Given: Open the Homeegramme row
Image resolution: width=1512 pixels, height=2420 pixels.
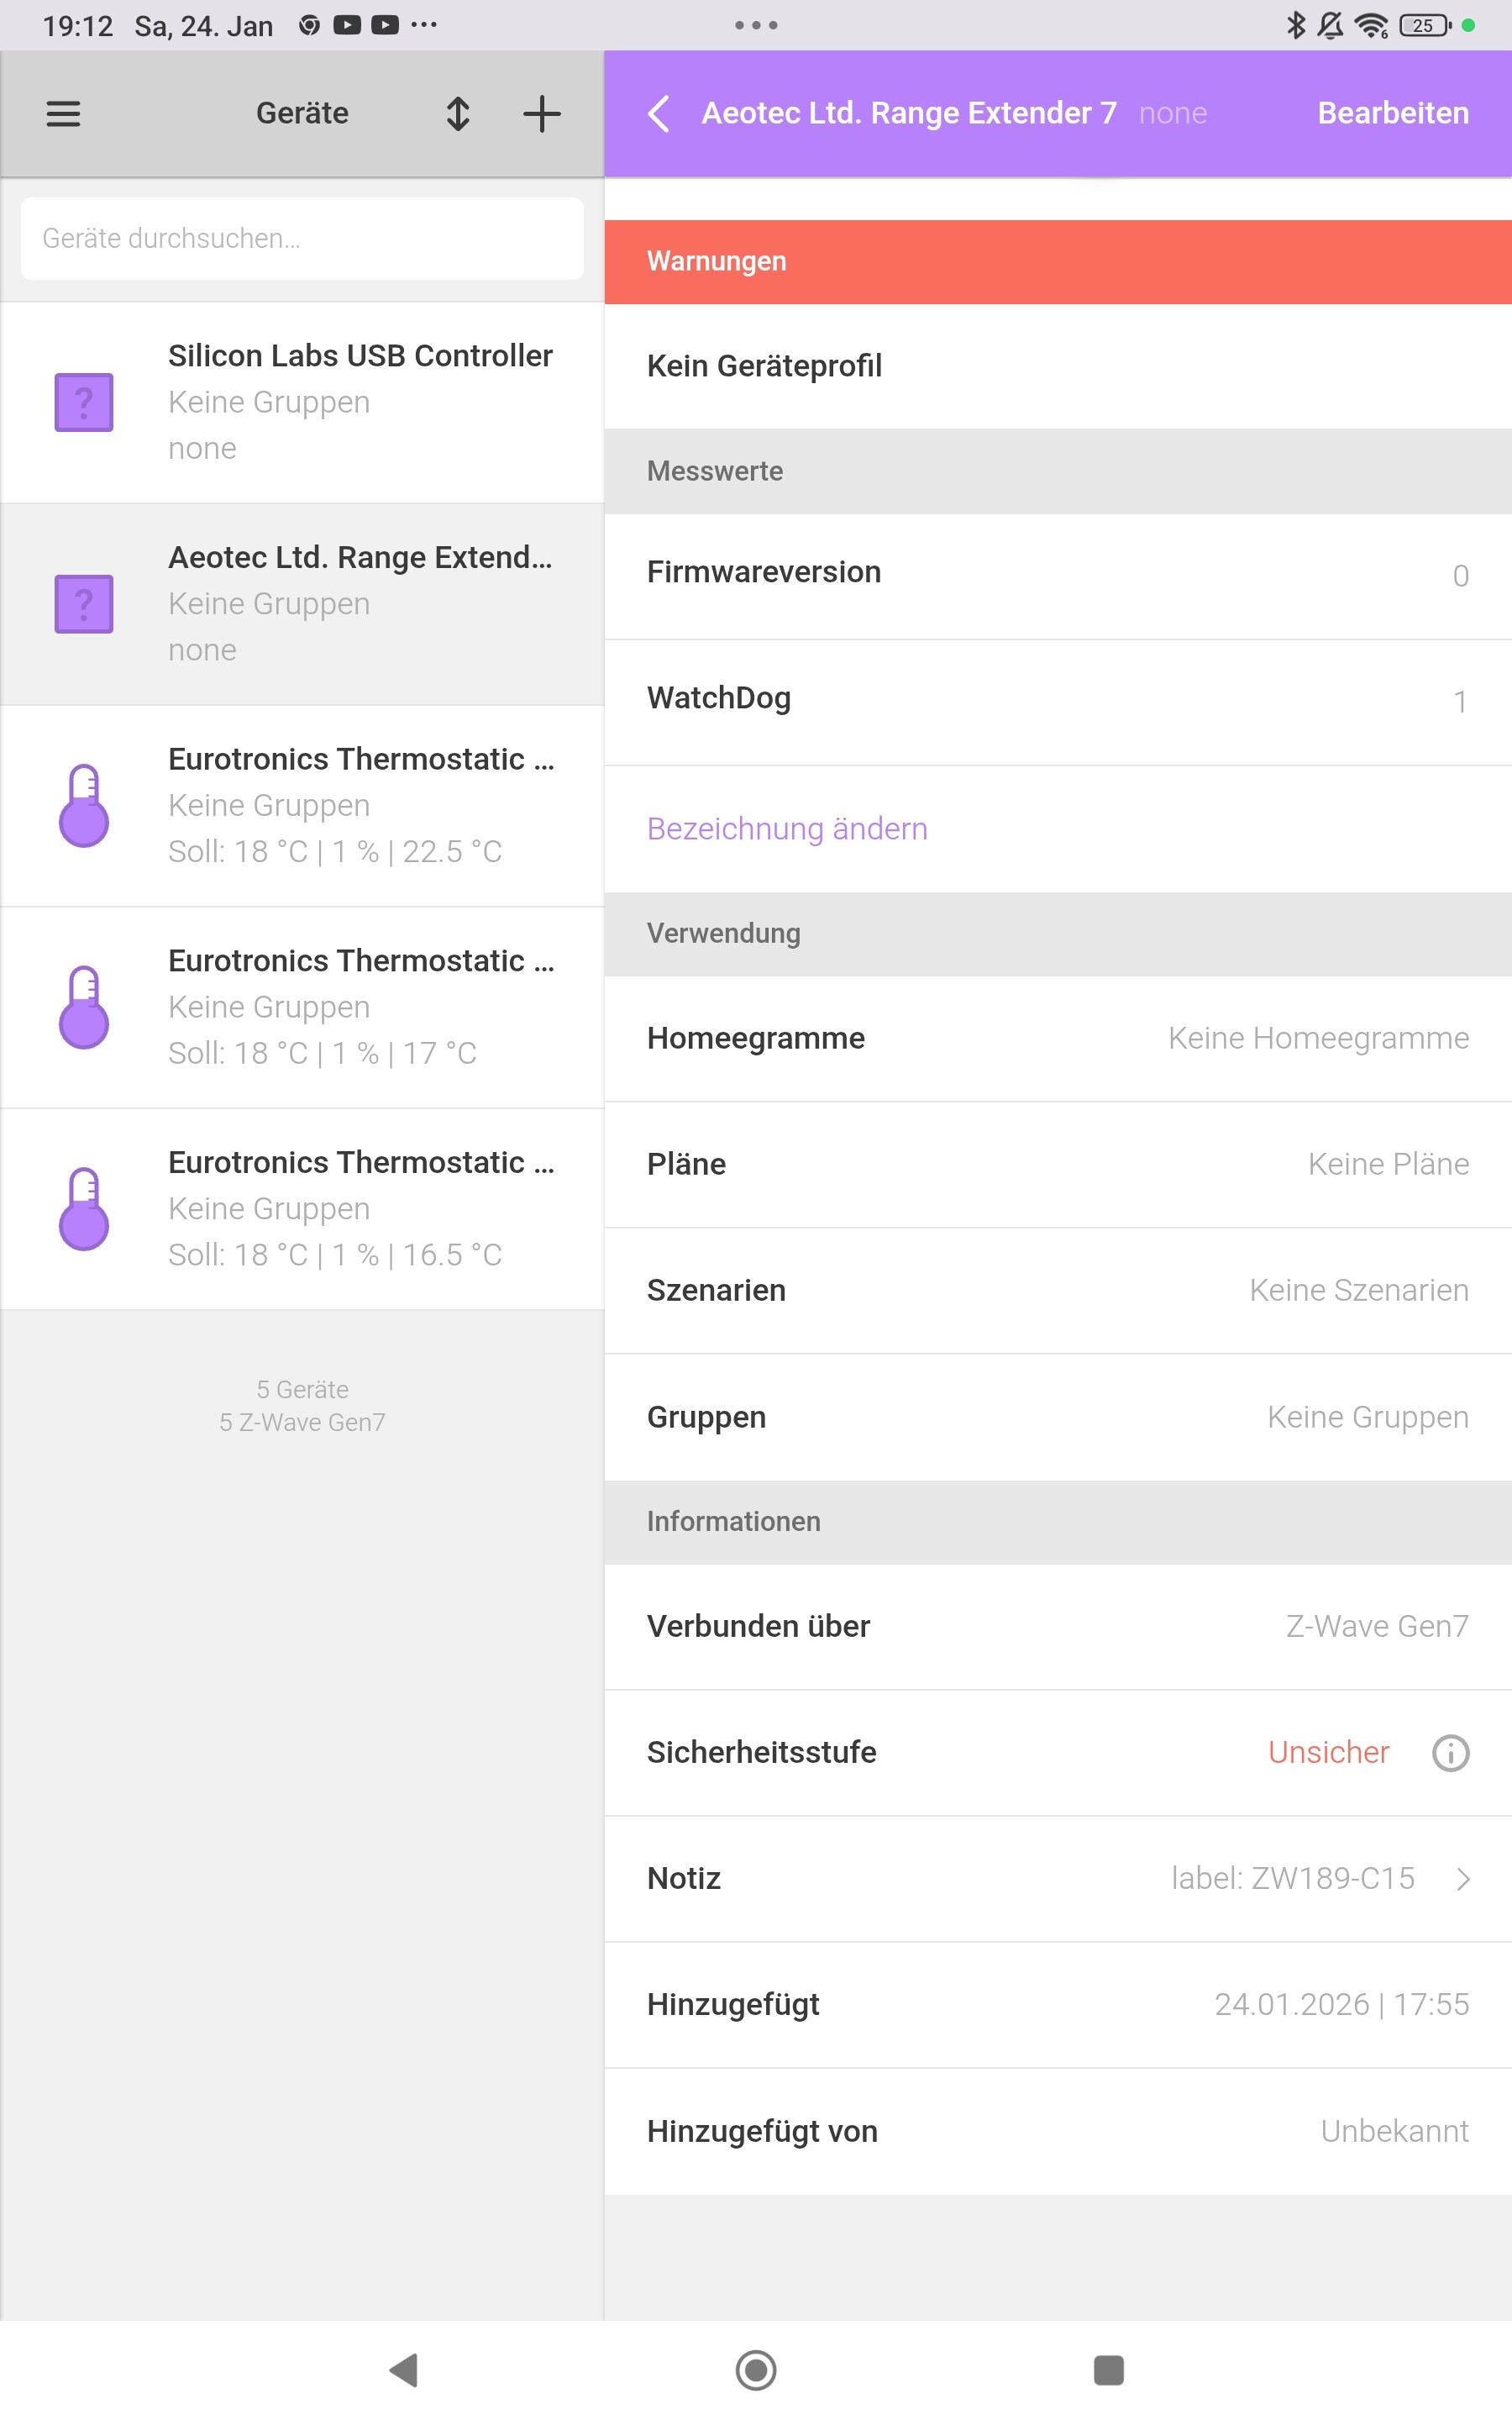Looking at the screenshot, I should coord(1057,1038).
